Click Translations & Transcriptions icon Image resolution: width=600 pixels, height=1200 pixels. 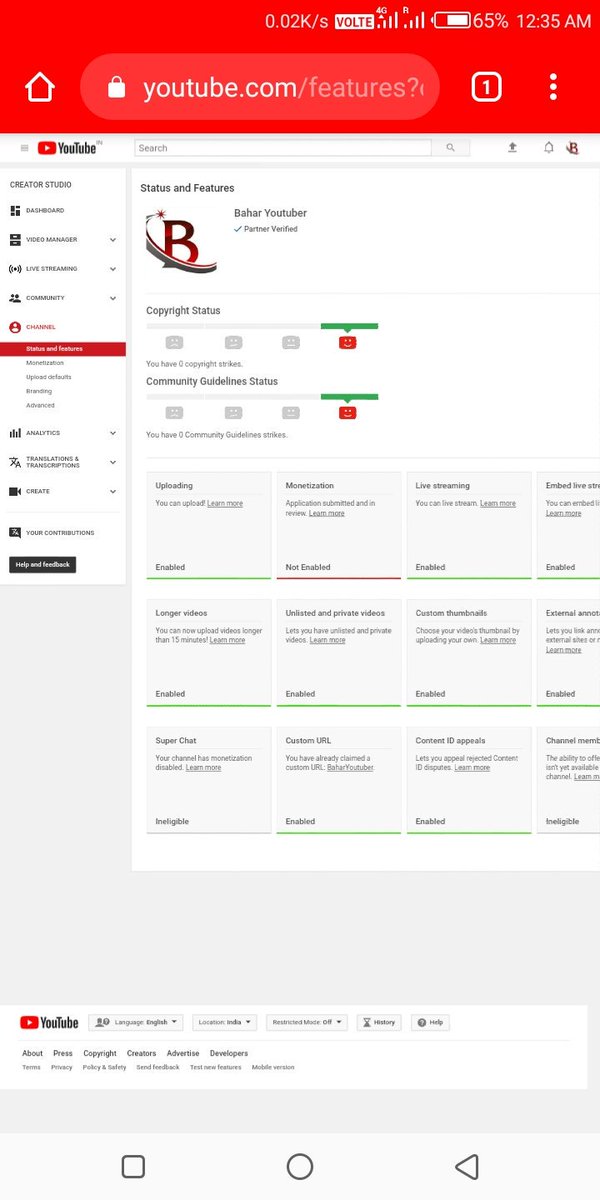(x=15, y=462)
